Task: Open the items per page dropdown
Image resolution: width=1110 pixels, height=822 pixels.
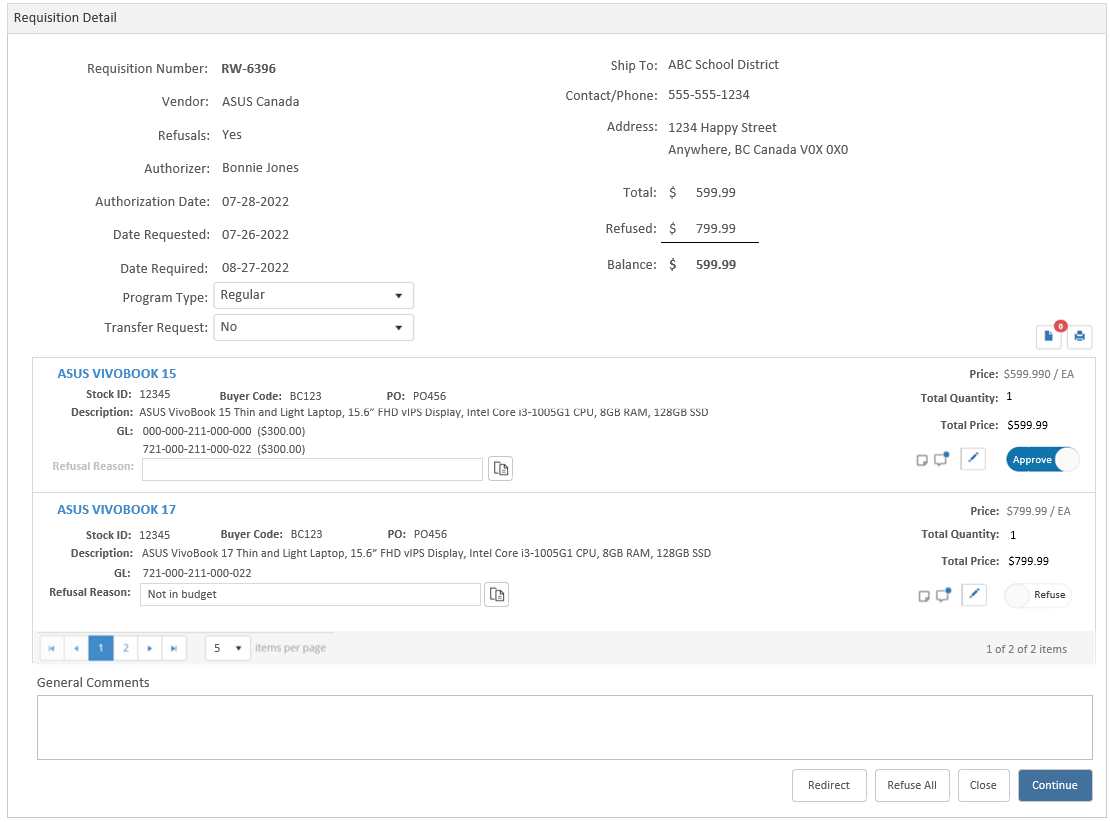Action: pyautogui.click(x=228, y=648)
